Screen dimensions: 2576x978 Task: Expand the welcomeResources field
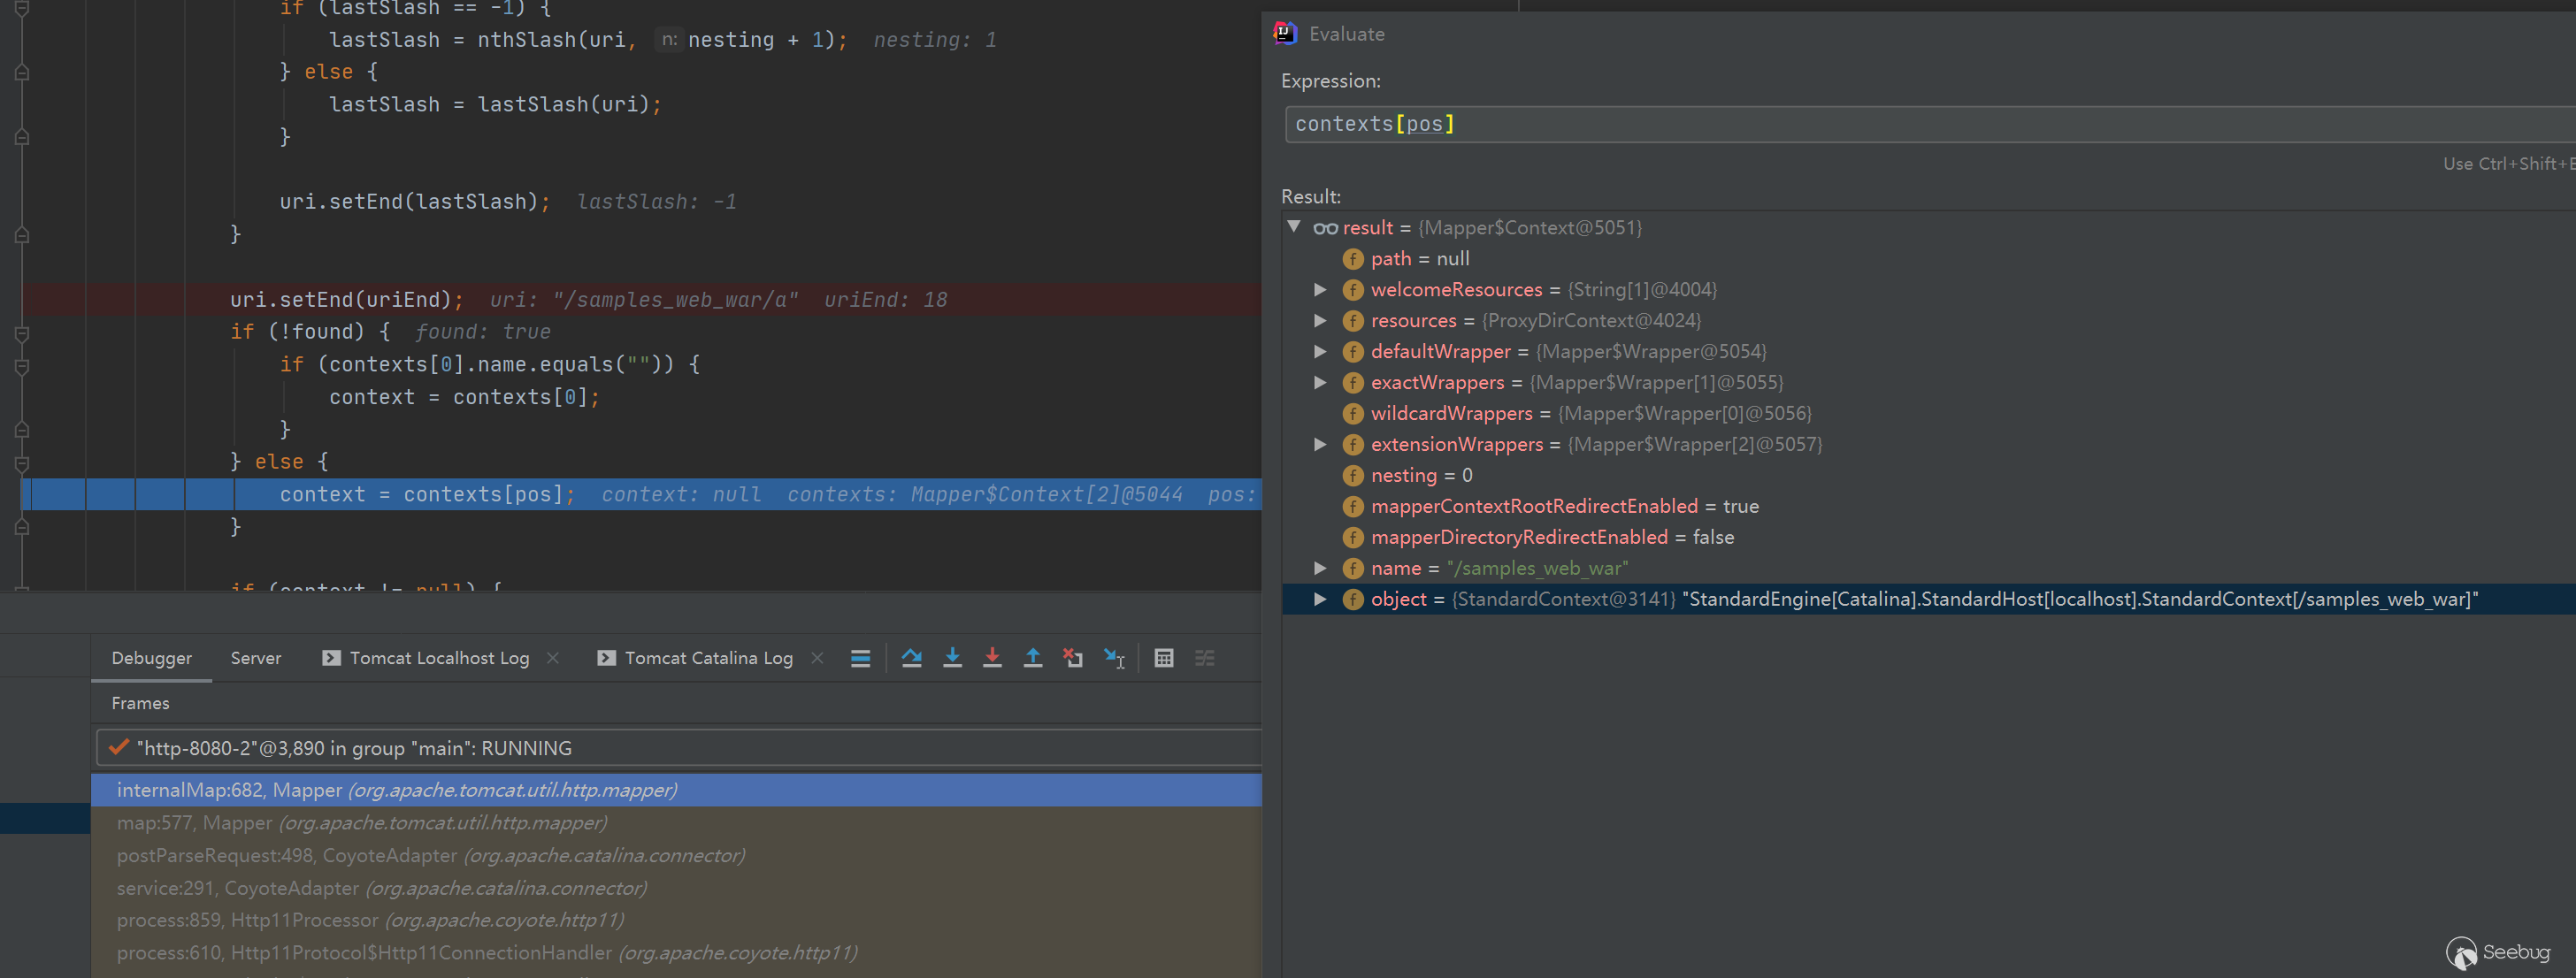tap(1320, 290)
